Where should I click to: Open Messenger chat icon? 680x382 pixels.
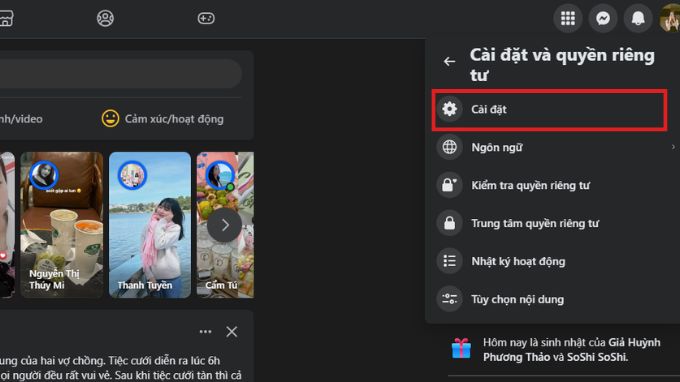click(x=603, y=18)
